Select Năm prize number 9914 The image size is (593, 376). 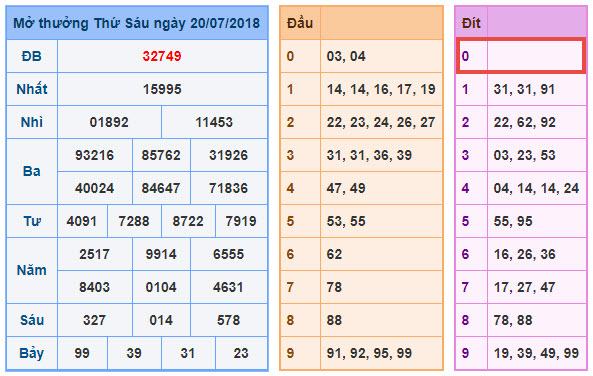pos(161,254)
